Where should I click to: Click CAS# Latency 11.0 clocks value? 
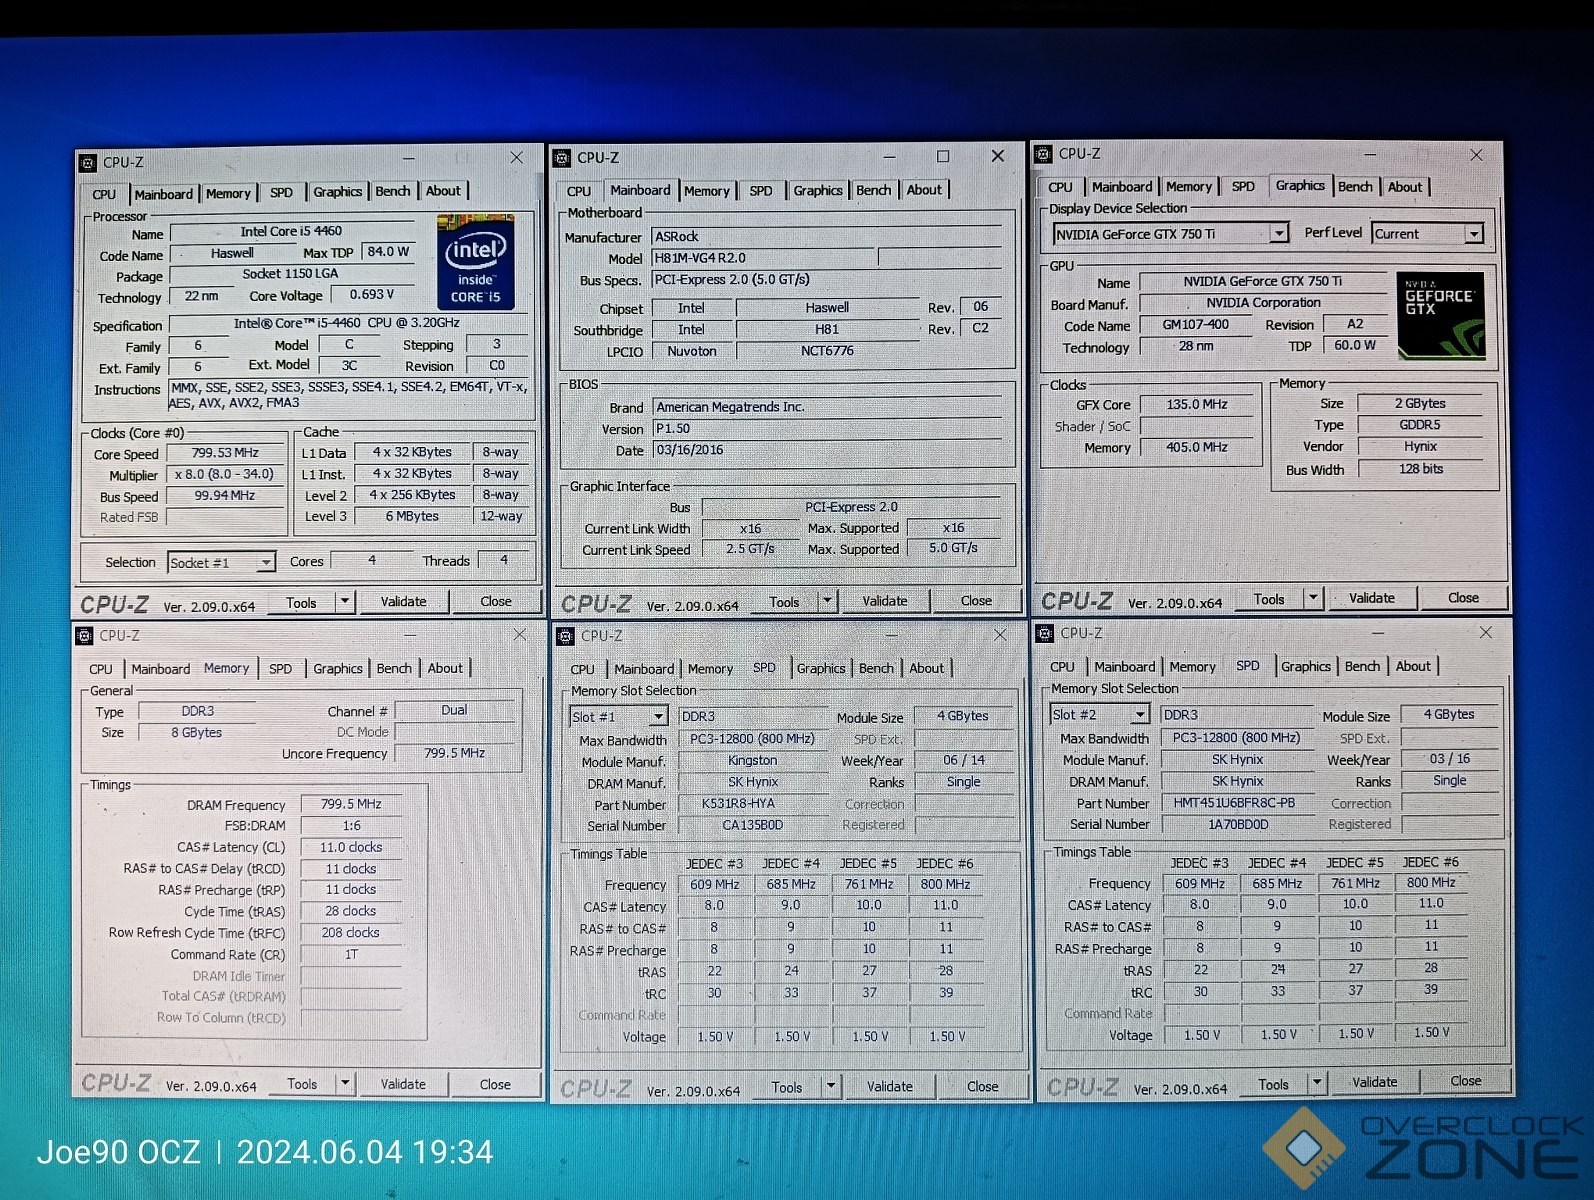click(x=351, y=847)
